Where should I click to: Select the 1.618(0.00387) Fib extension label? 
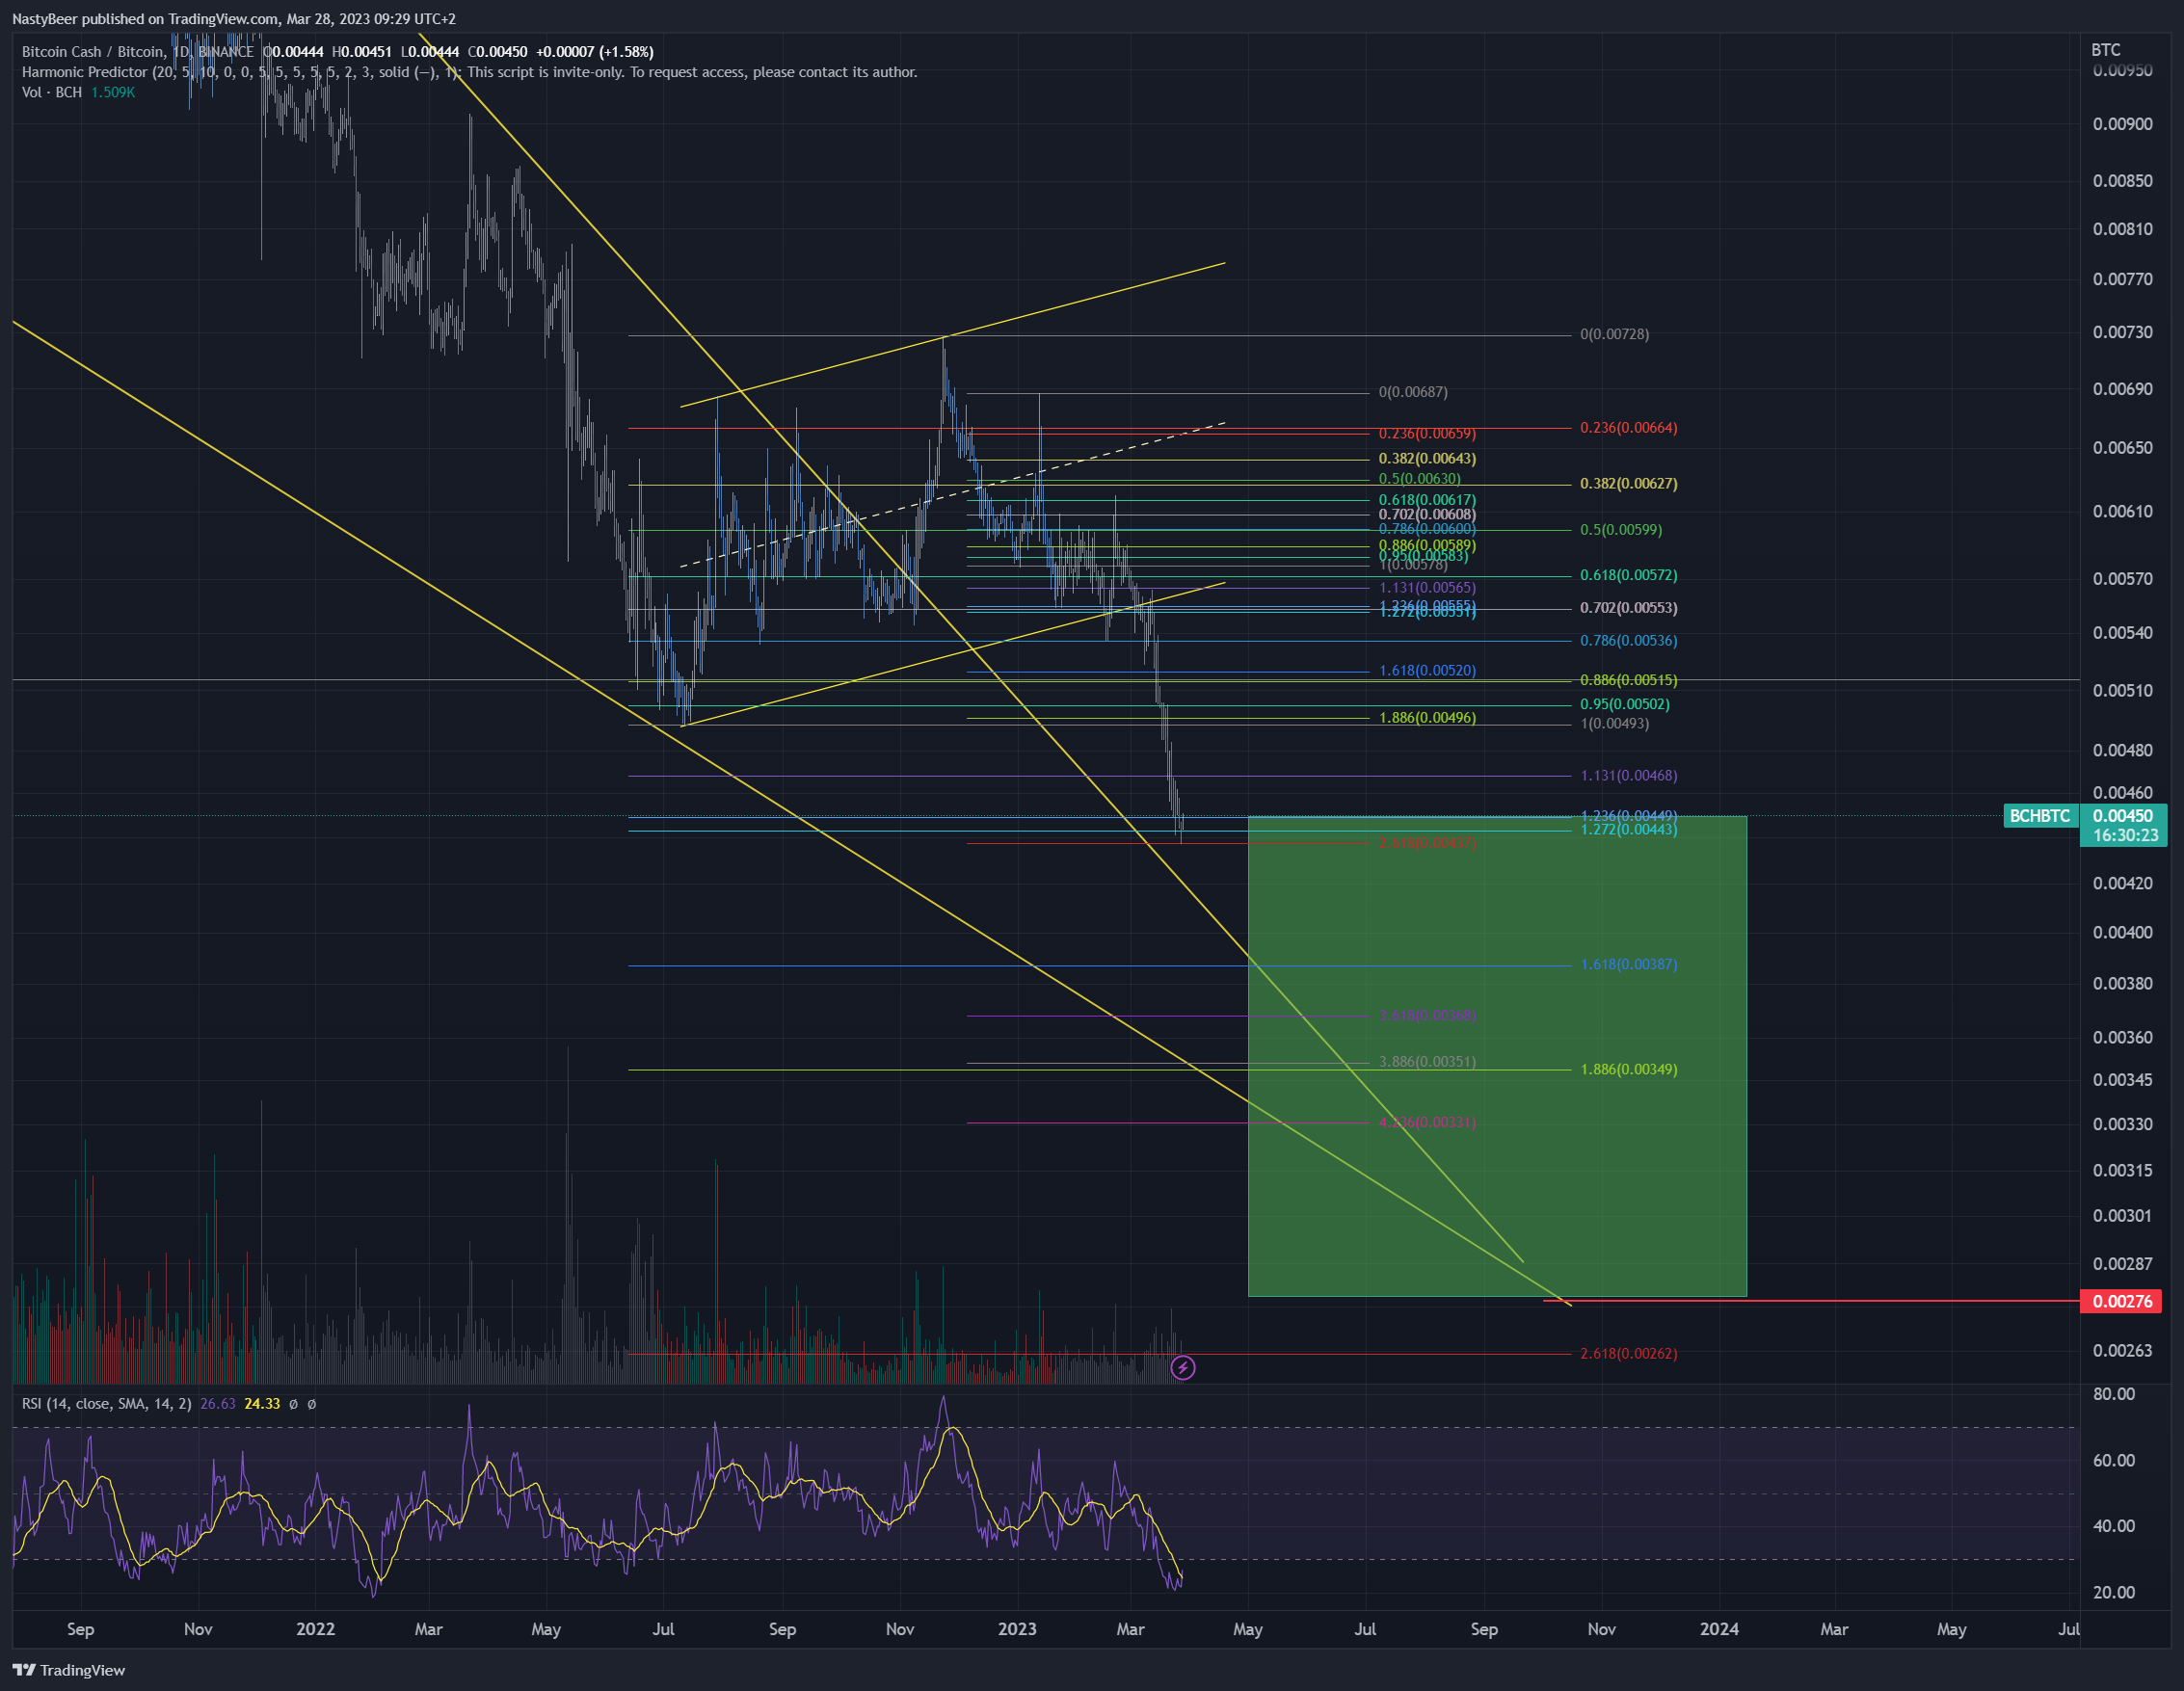pos(1628,965)
